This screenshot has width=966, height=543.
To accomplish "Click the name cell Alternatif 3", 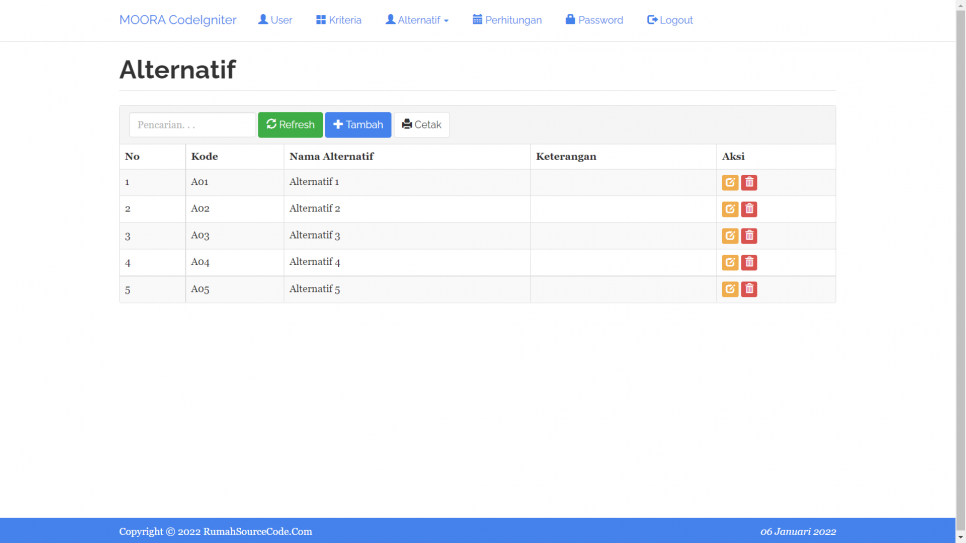I will tap(407, 235).
